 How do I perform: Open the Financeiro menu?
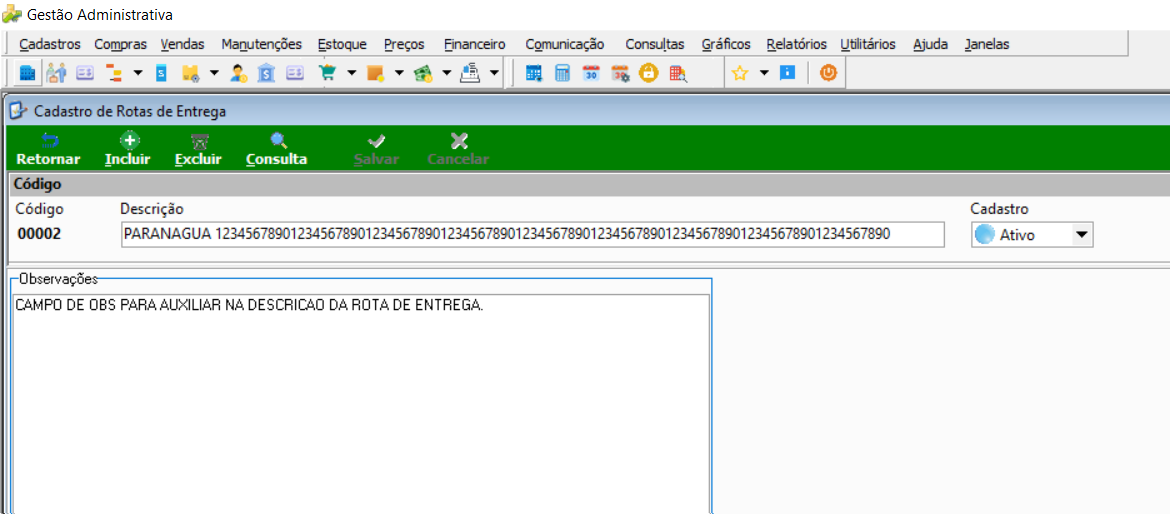(475, 44)
